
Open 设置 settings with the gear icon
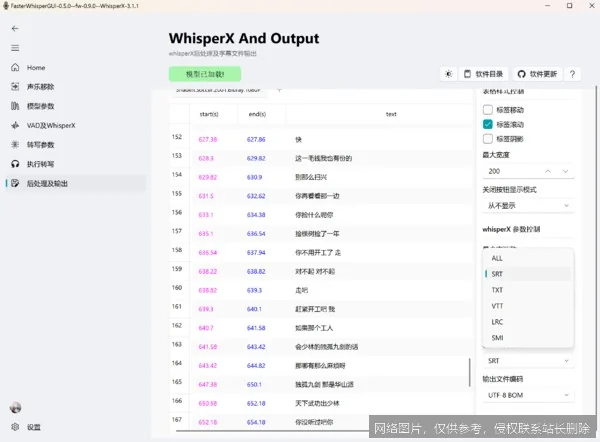coord(76,427)
